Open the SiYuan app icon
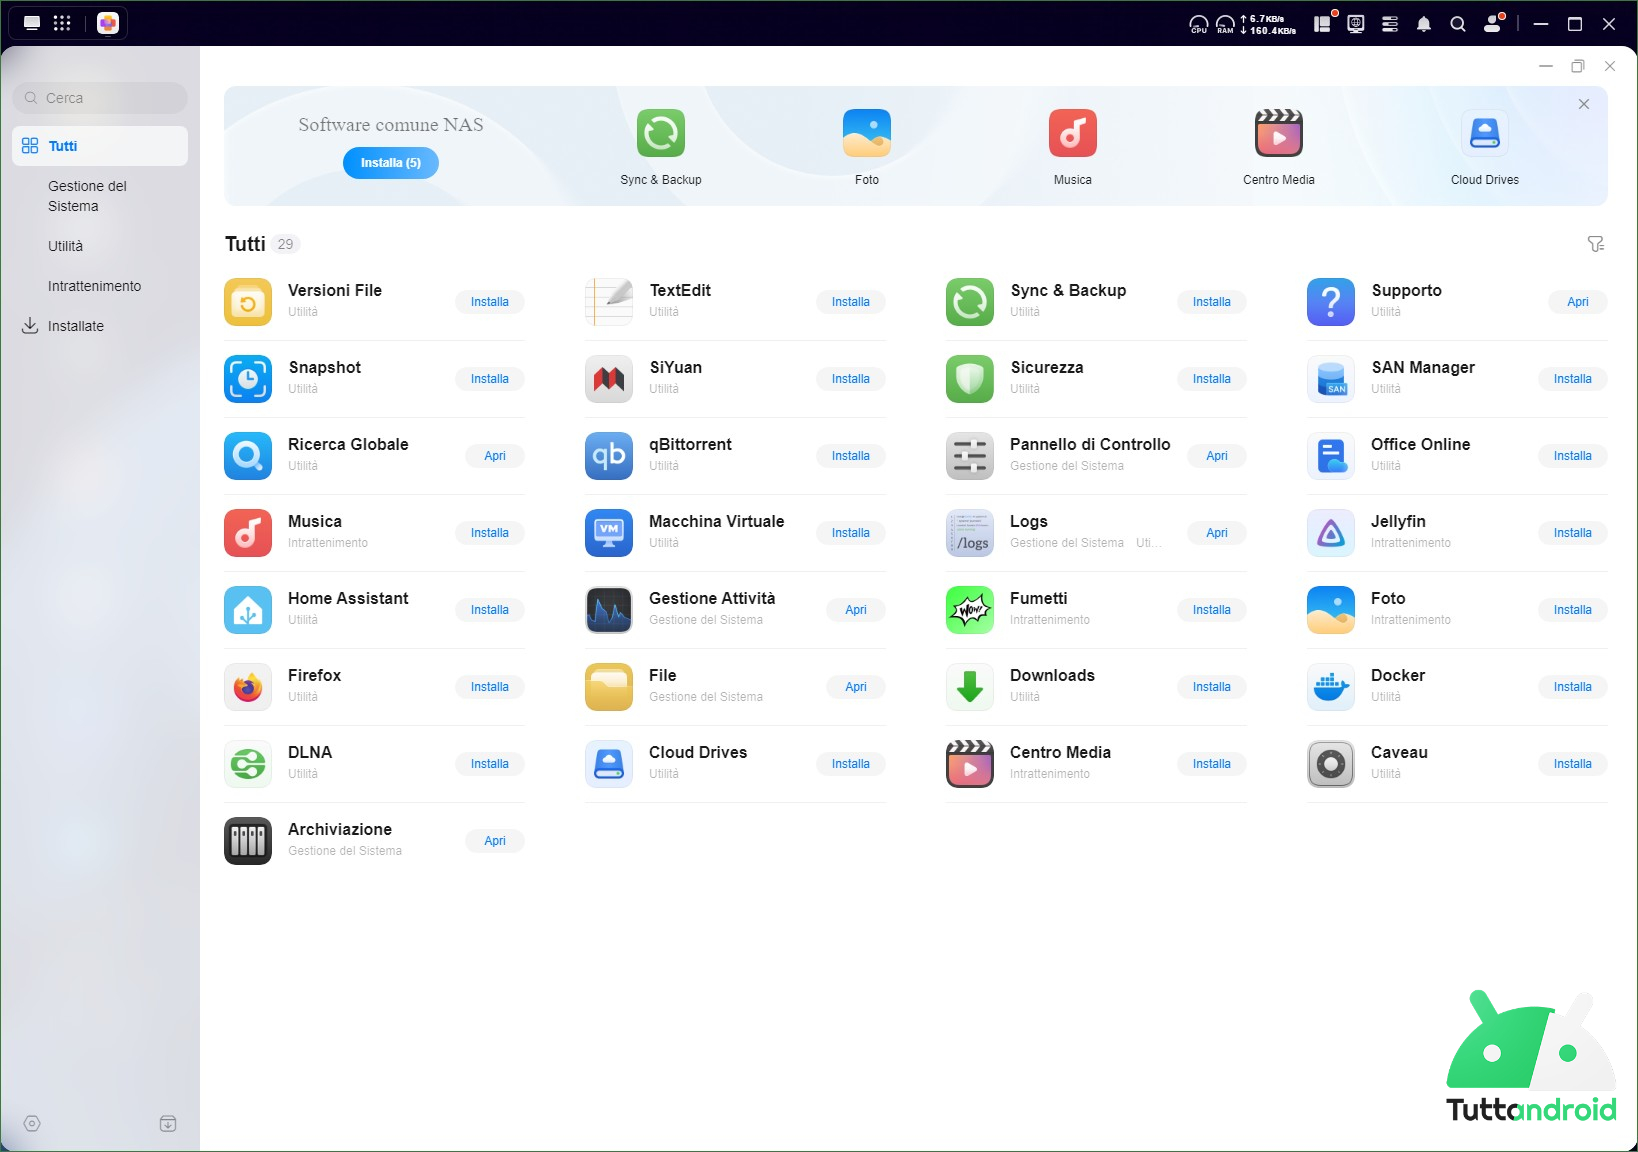 (x=609, y=379)
